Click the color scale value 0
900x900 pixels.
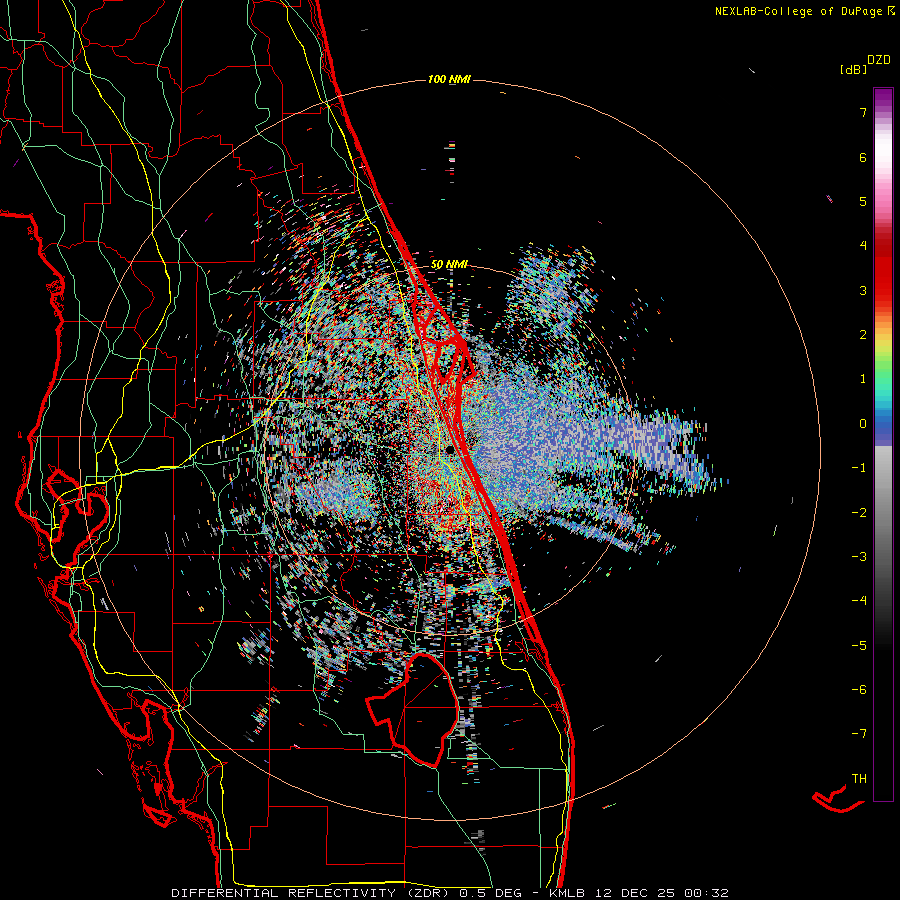click(x=863, y=424)
